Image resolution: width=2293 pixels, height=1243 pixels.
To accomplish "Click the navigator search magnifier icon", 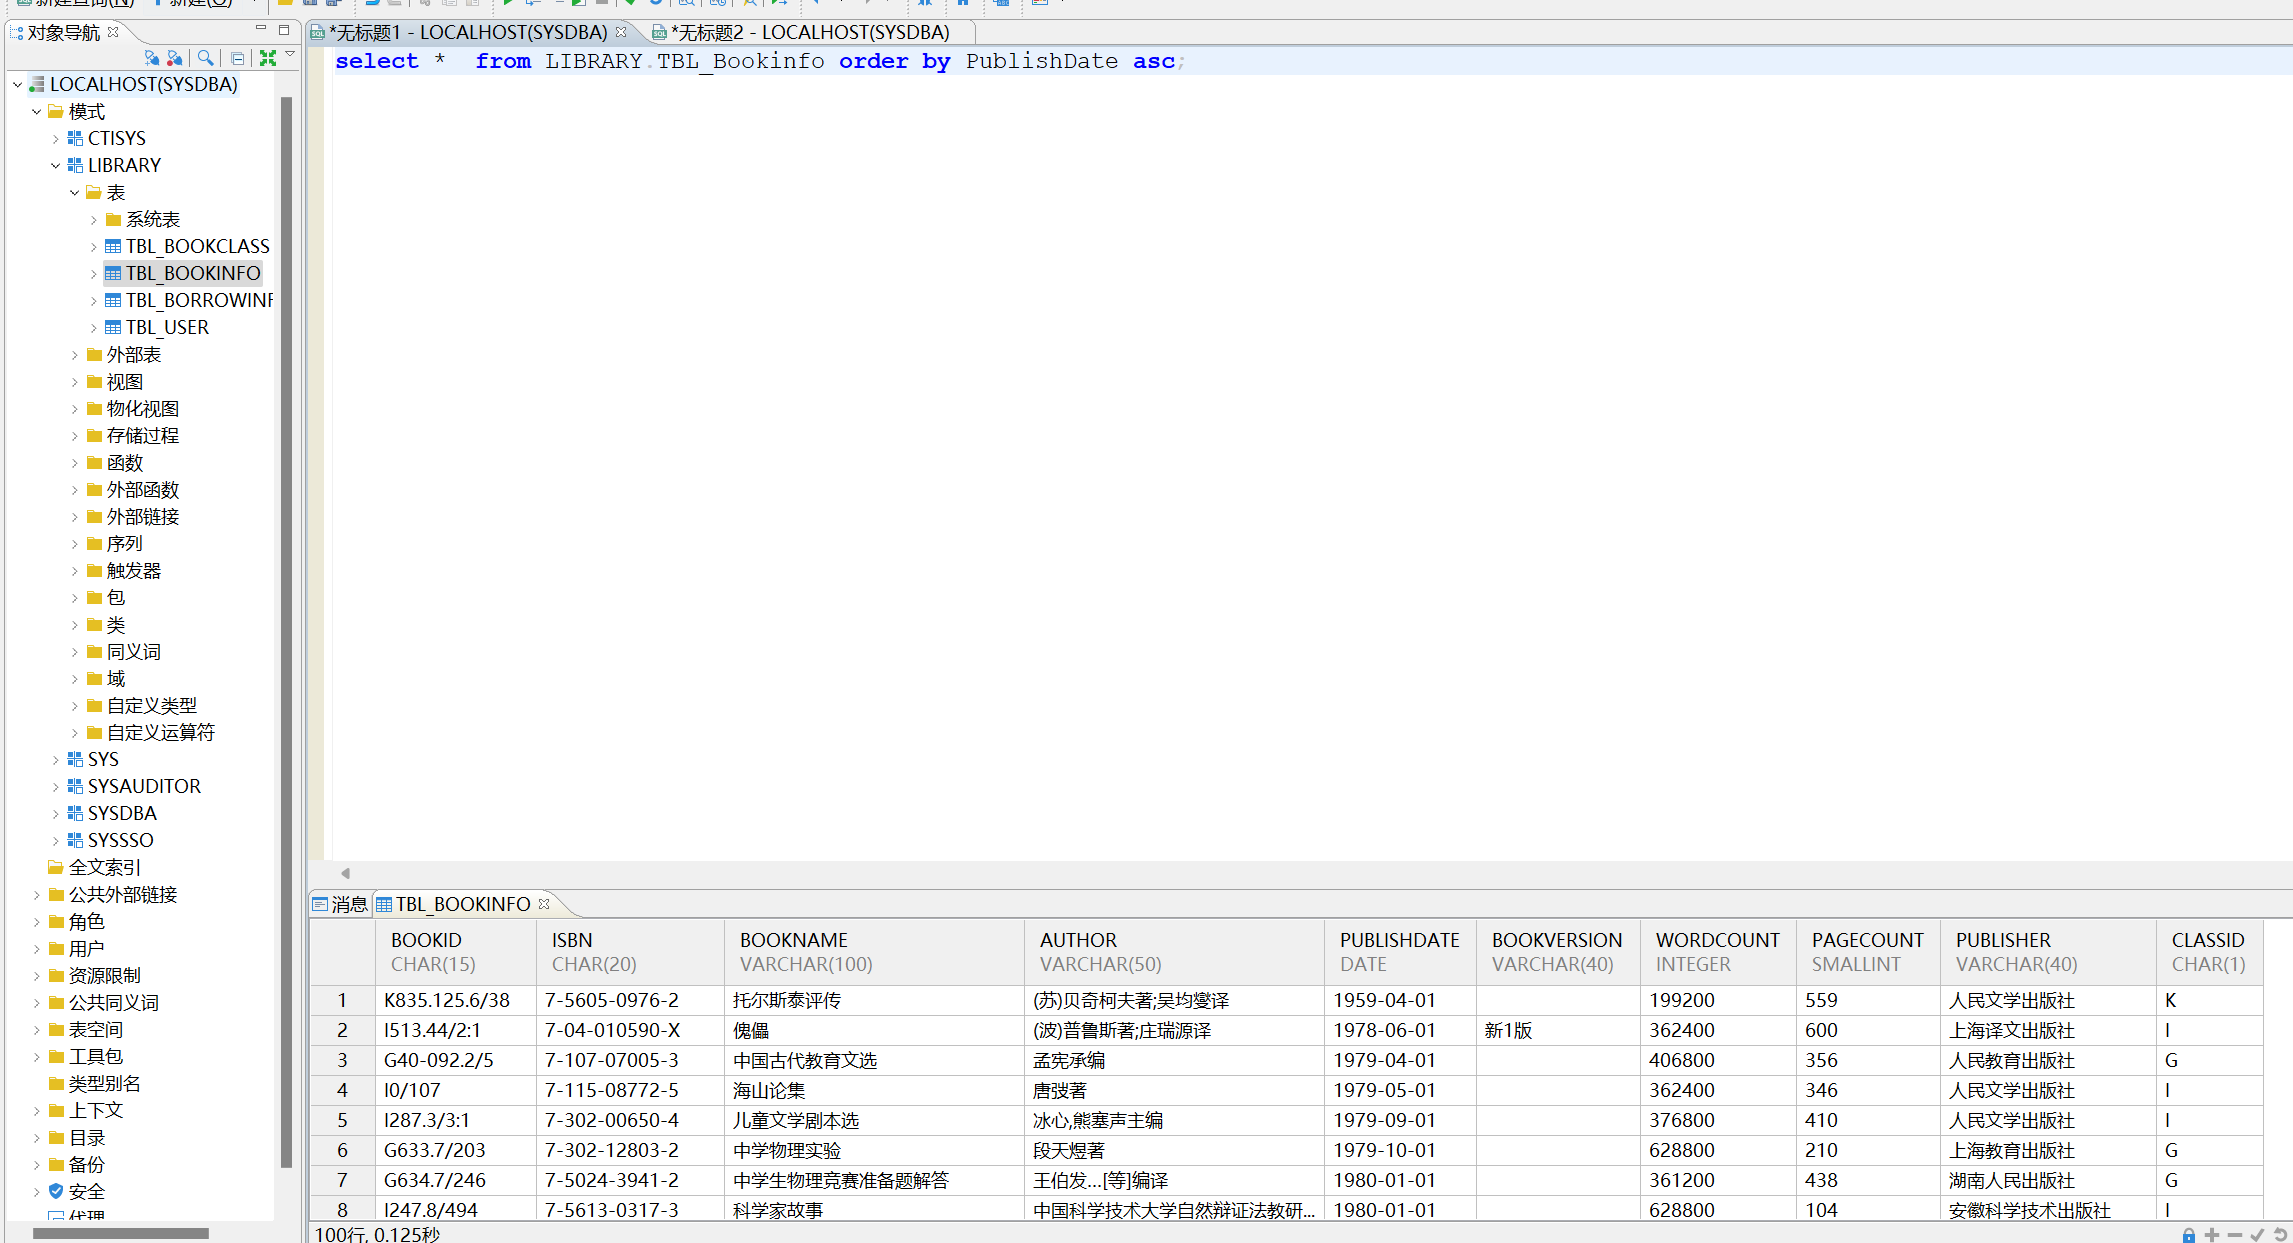I will pyautogui.click(x=205, y=58).
